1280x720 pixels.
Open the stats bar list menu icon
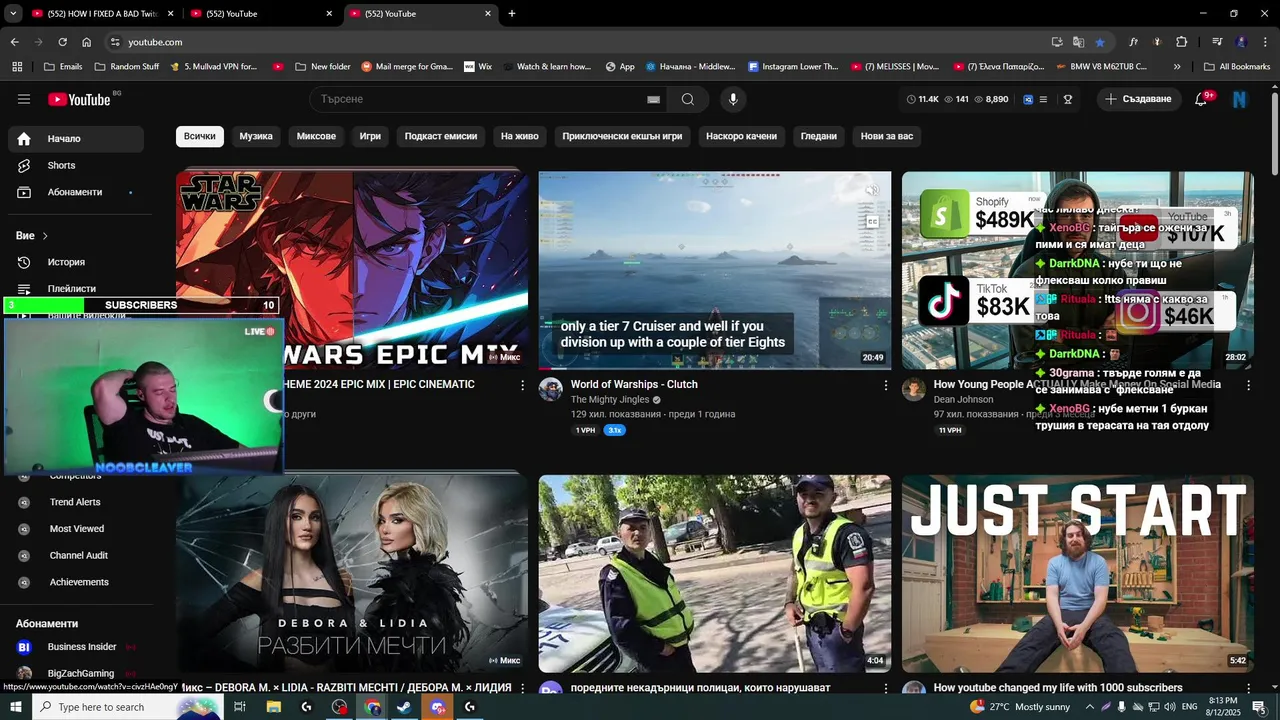pyautogui.click(x=1043, y=99)
